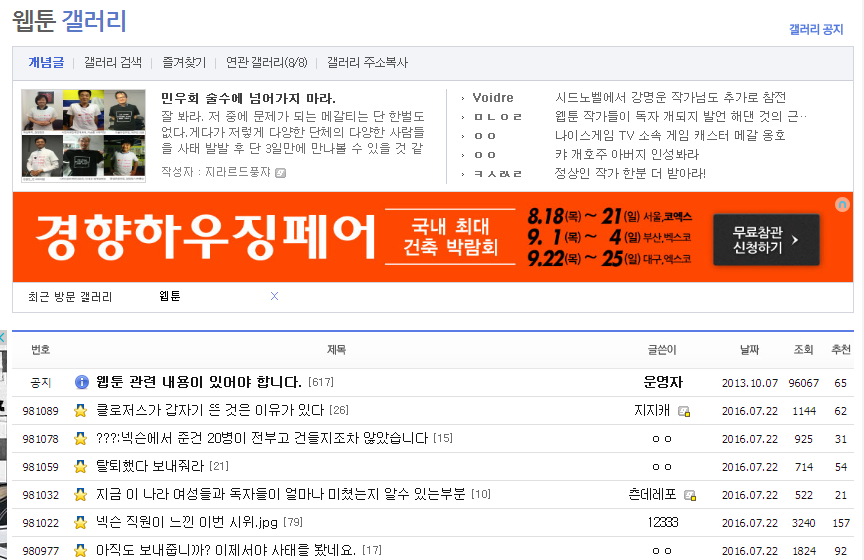Viewport: 864px width, 560px height.
Task: Open featured post 민우회 술수에 넘어가지 마라
Action: point(248,99)
